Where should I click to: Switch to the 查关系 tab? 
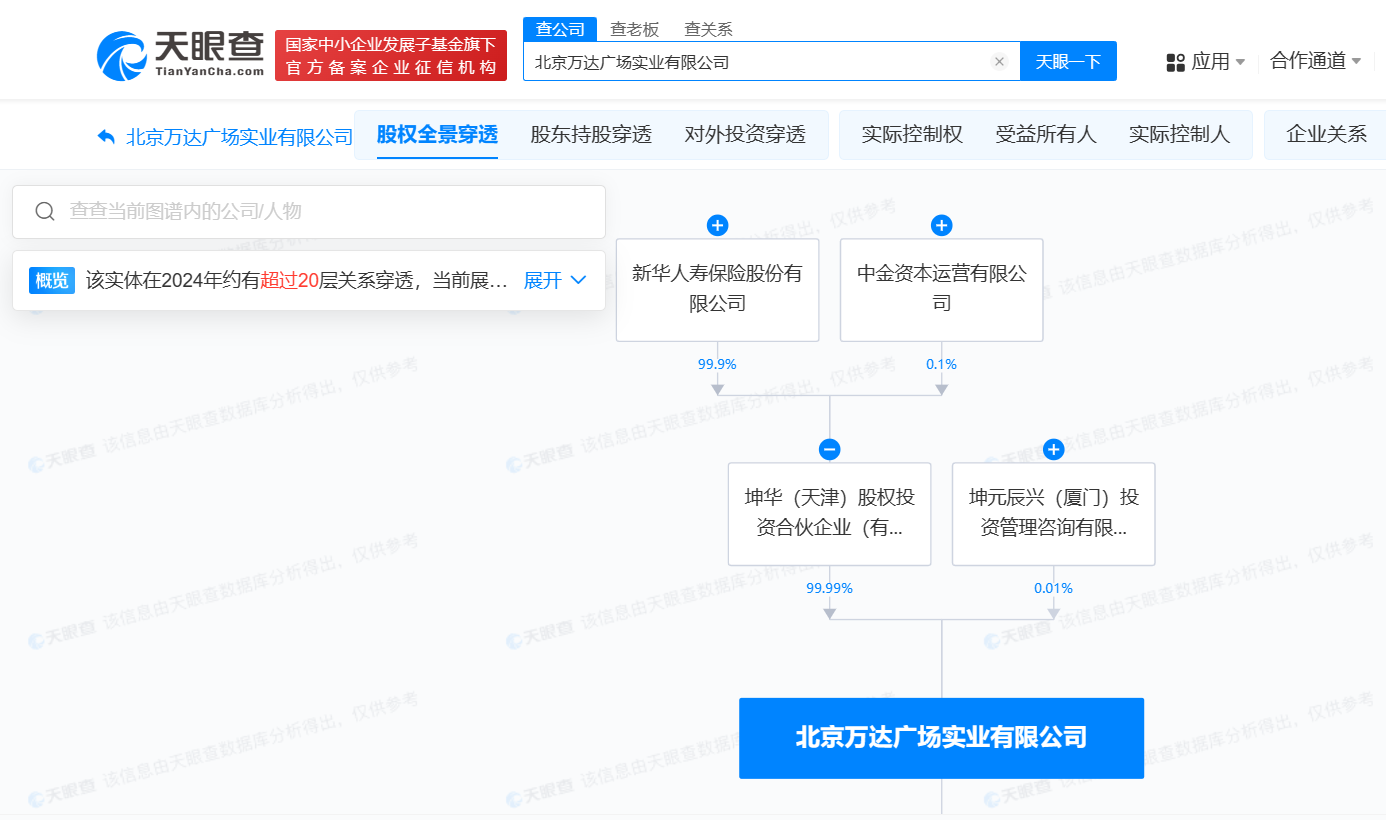pyautogui.click(x=708, y=29)
